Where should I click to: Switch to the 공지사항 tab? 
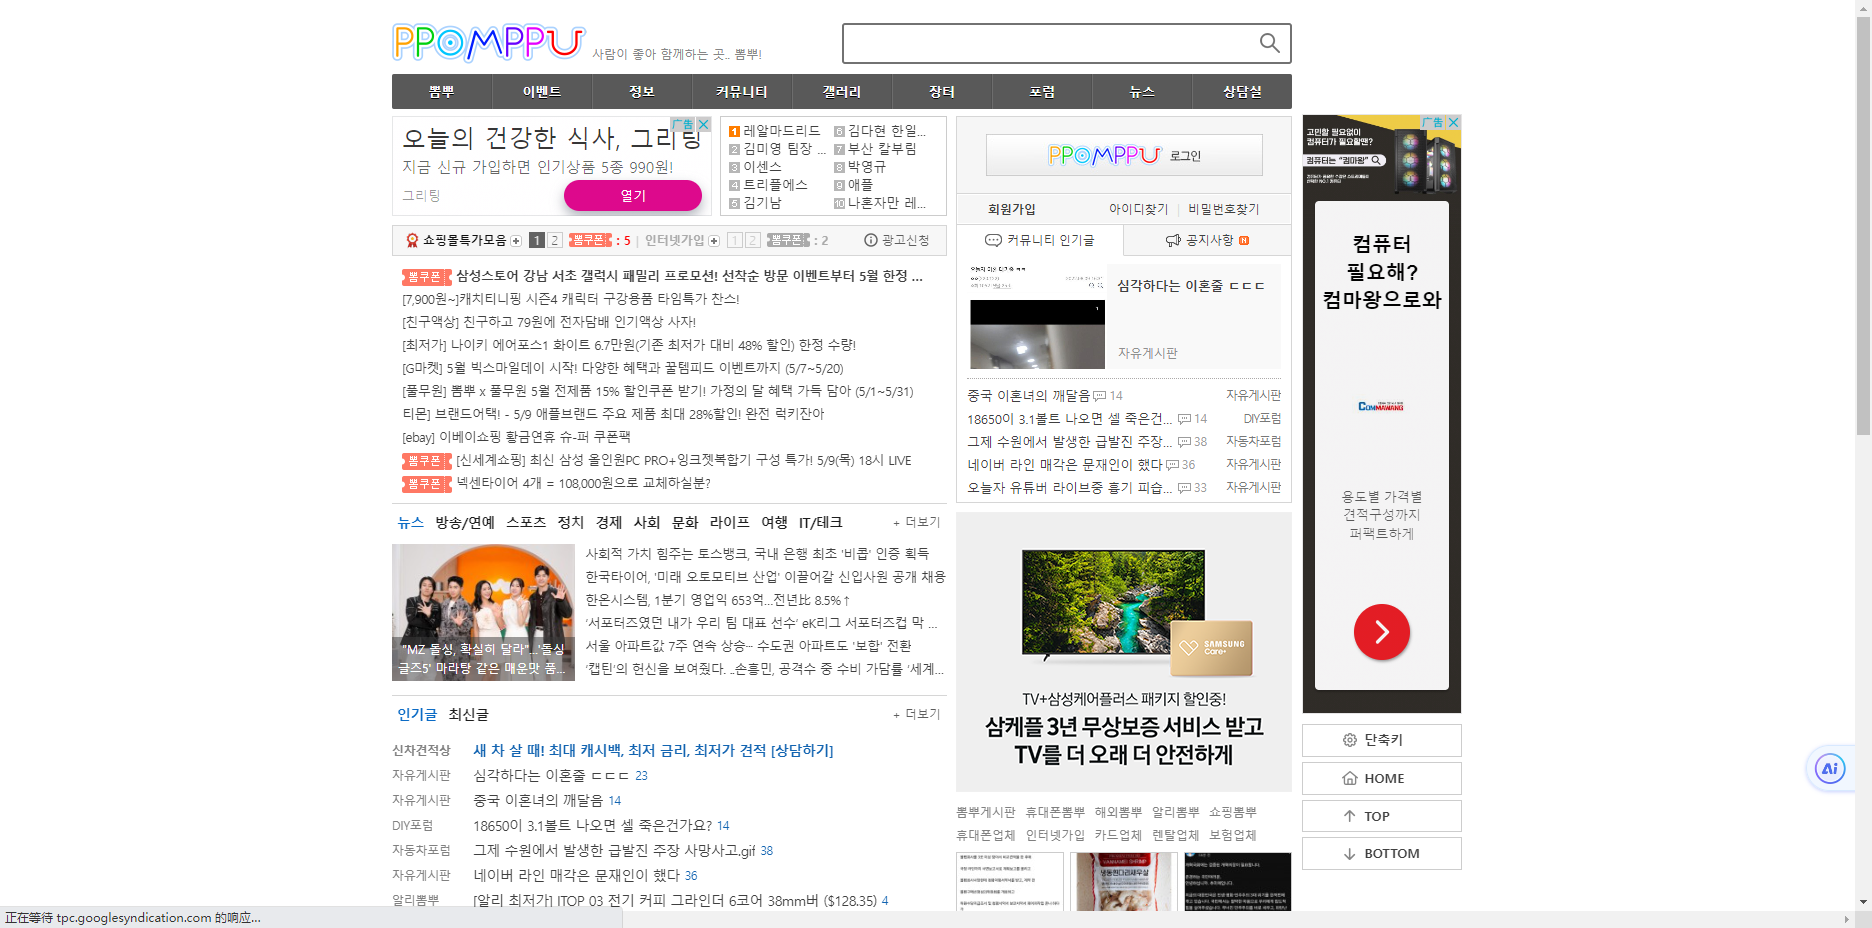(x=1207, y=240)
